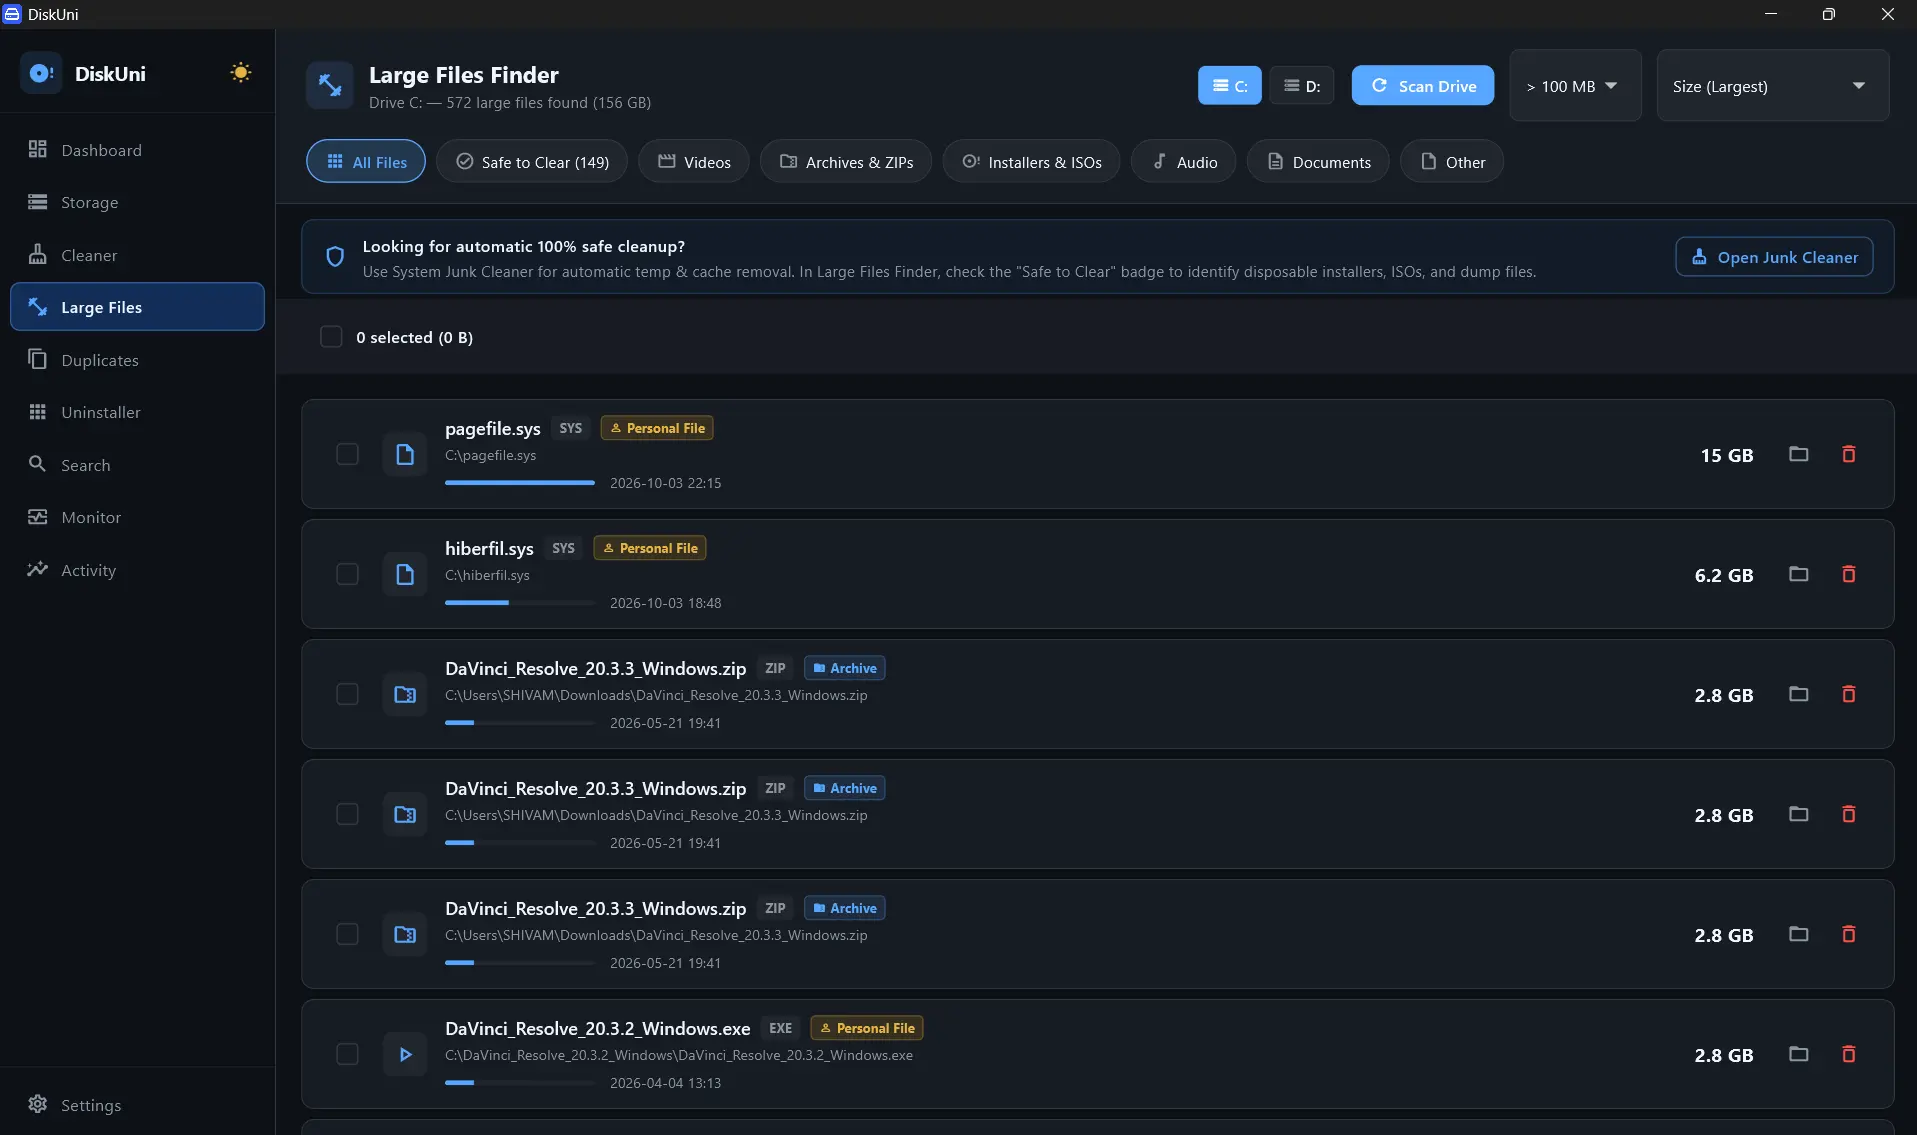The image size is (1917, 1135).
Task: Open Activity in sidebar
Action: coord(137,570)
